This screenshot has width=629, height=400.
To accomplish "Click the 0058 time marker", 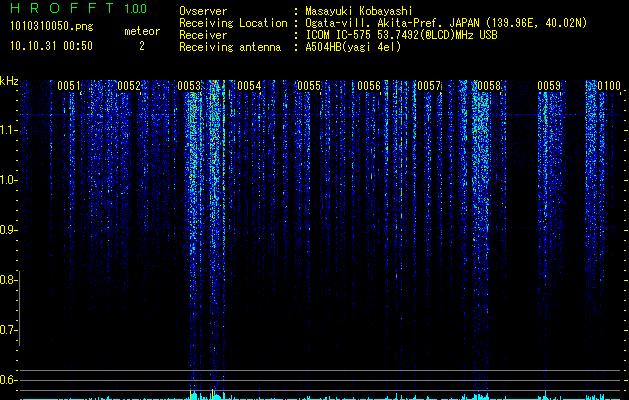I will coord(489,86).
